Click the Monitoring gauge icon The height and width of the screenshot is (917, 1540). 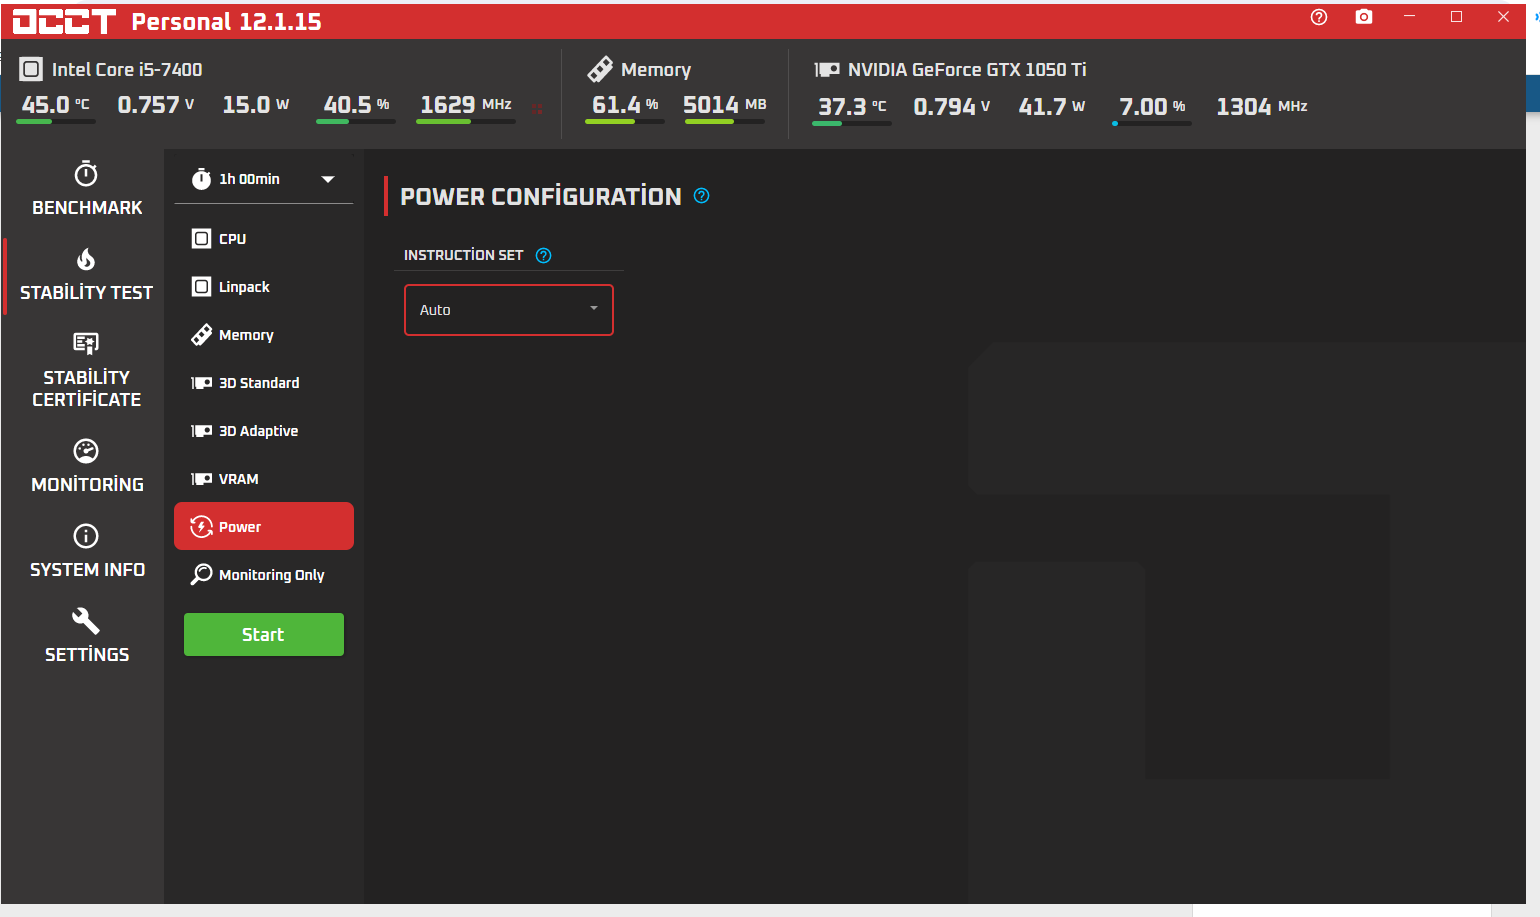pos(87,451)
